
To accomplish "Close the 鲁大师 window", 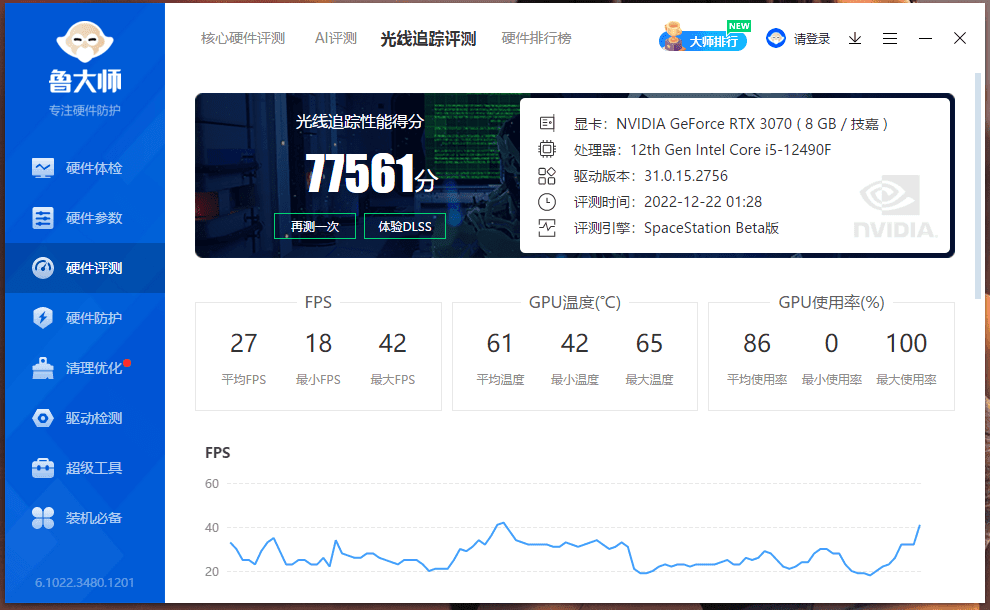I will 960,39.
